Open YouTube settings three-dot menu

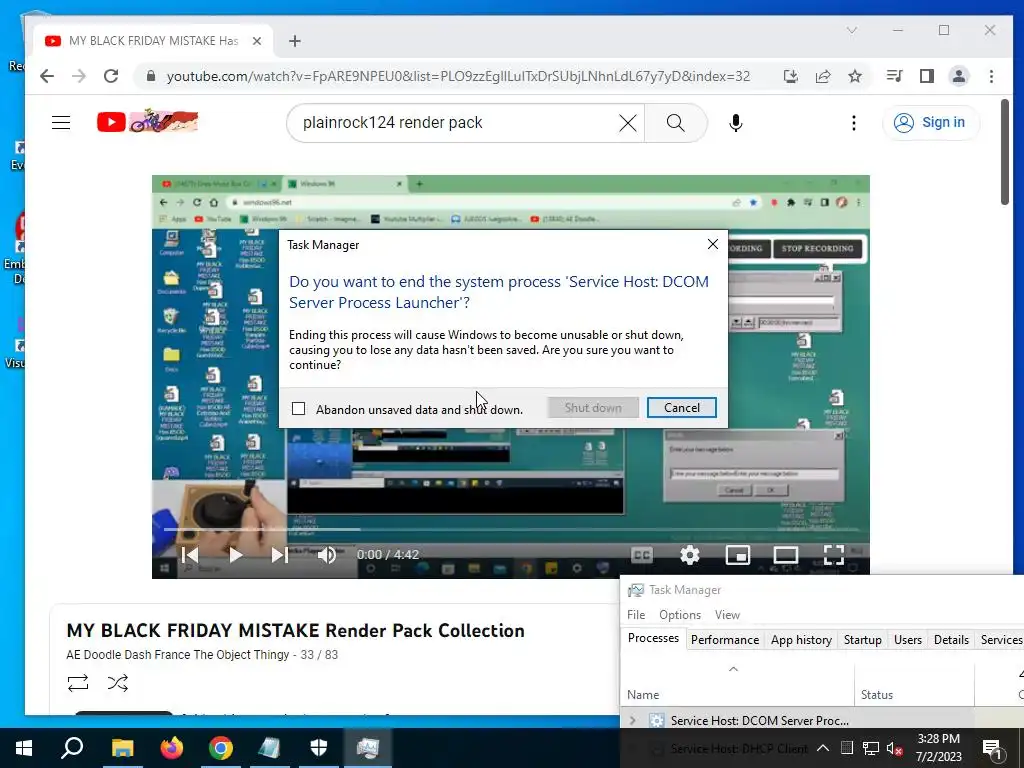tap(854, 123)
